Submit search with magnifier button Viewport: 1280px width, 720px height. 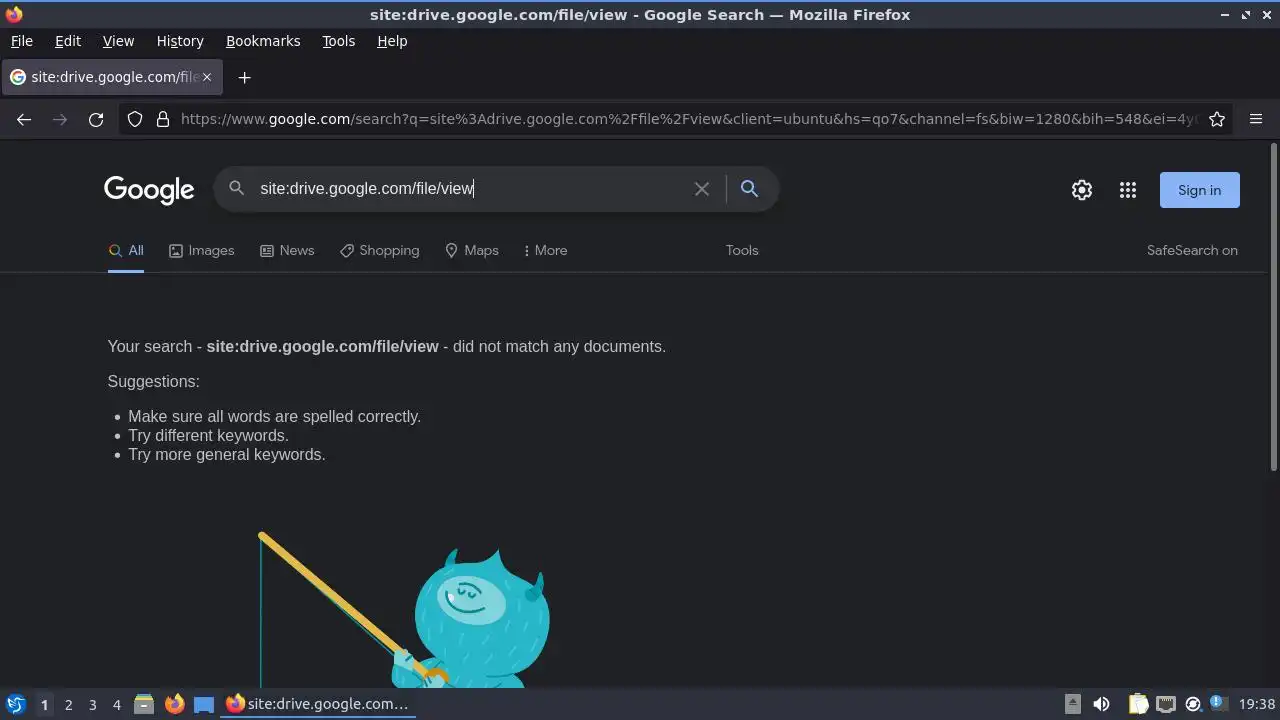click(749, 188)
